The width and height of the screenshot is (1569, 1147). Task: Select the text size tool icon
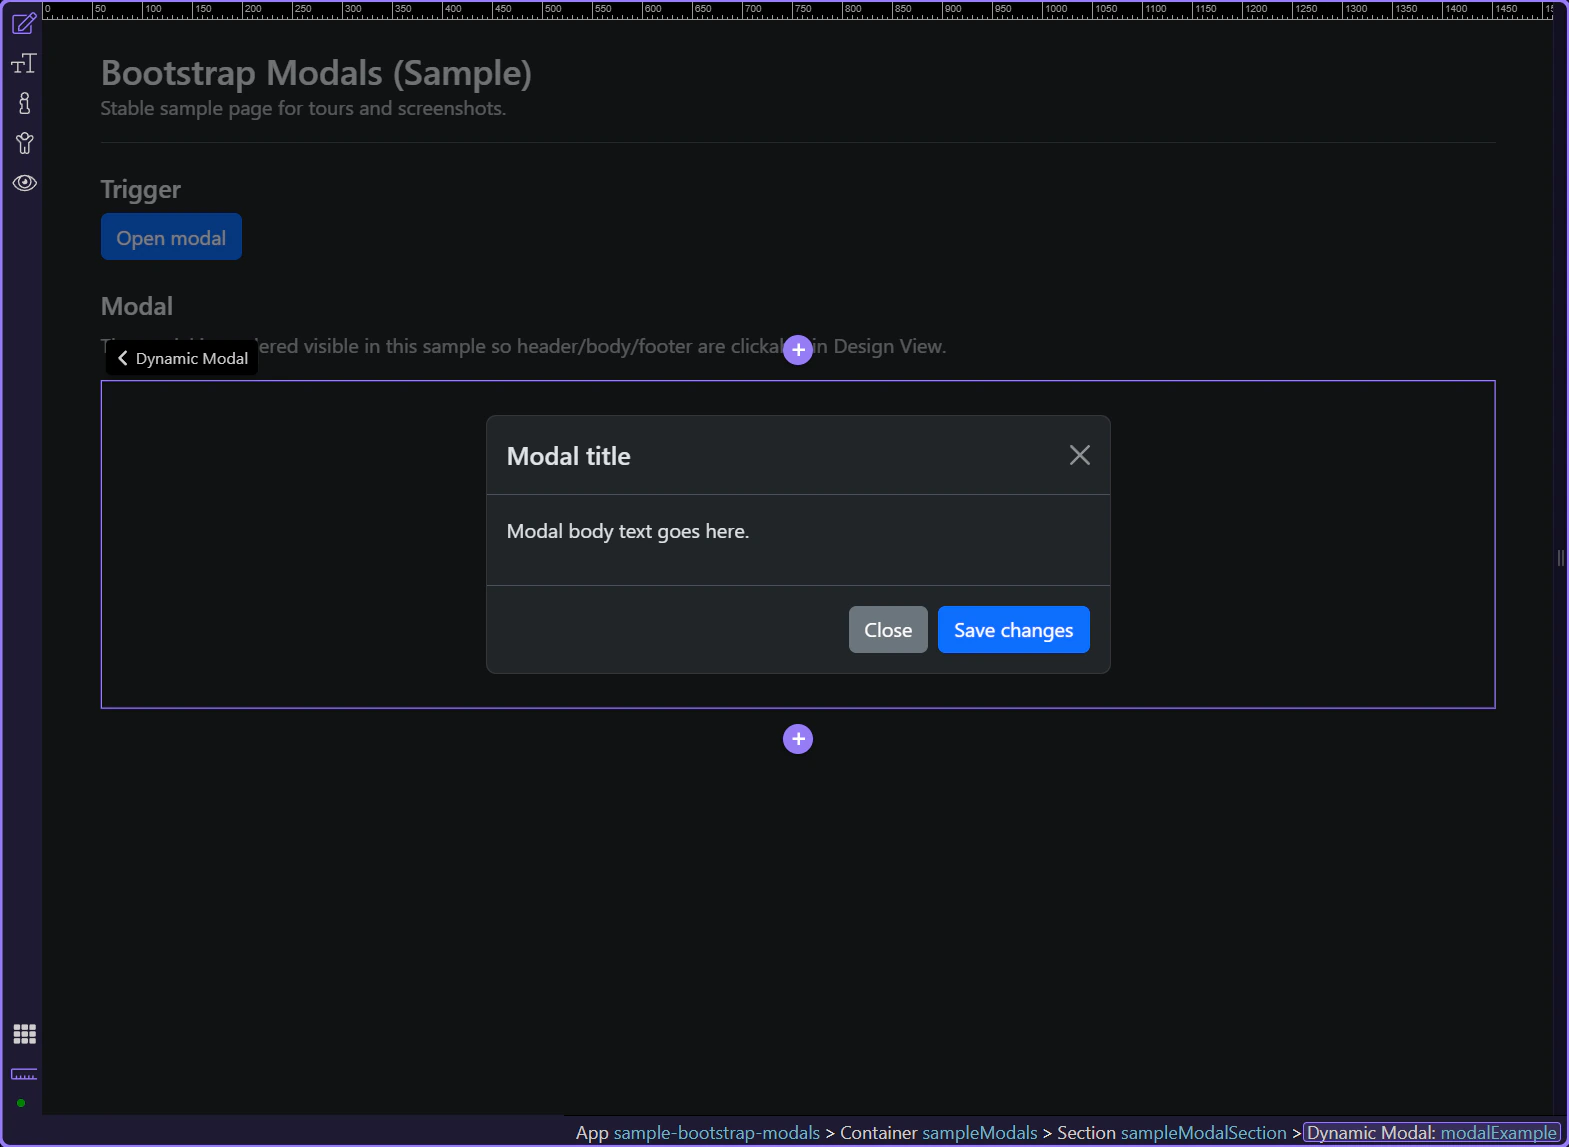24,63
